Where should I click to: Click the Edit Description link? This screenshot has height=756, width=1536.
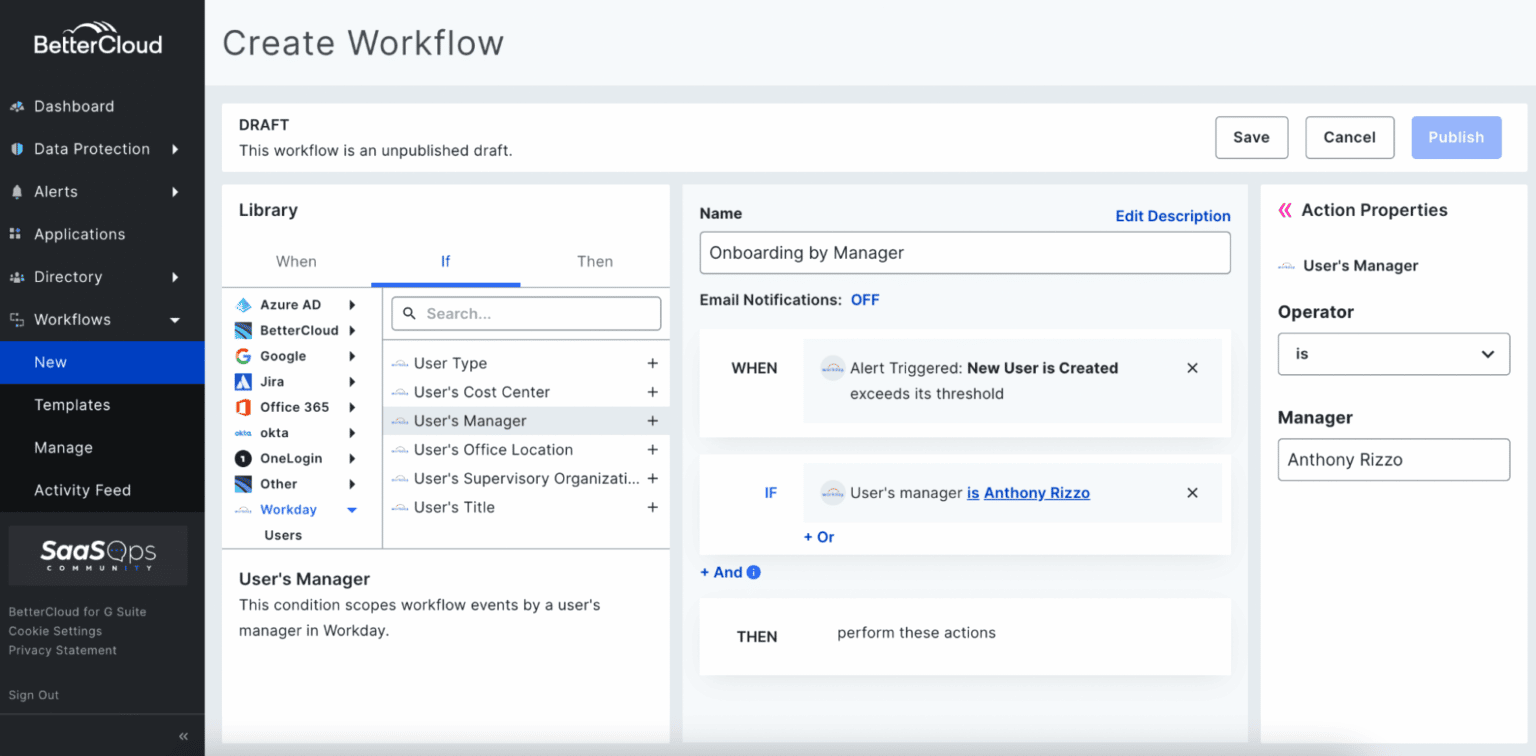point(1172,216)
